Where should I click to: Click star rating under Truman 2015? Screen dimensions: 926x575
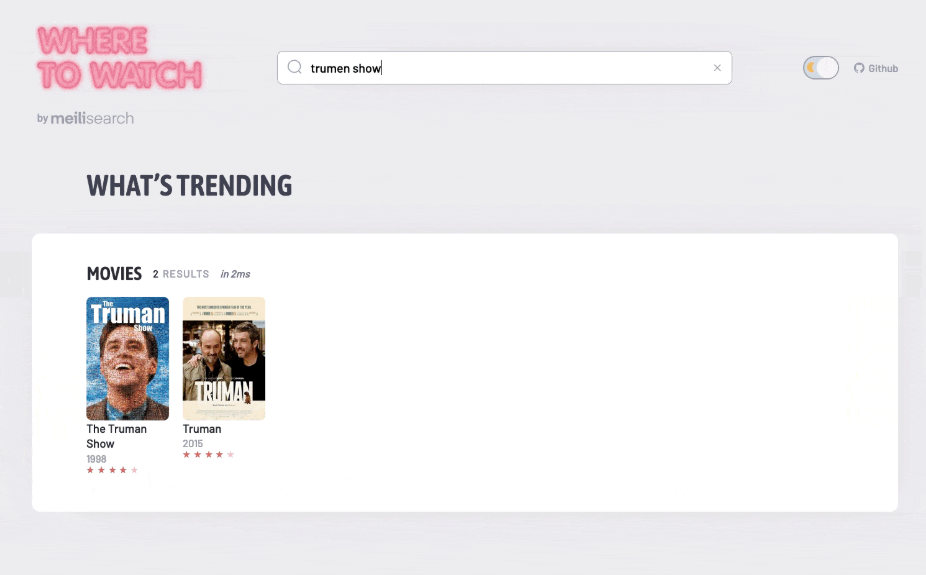click(208, 455)
